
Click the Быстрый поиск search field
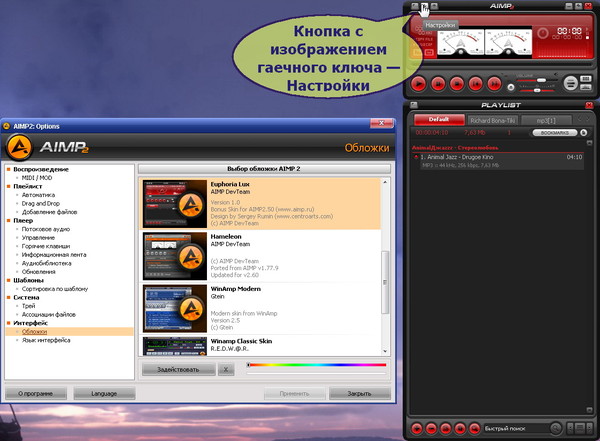pos(516,429)
